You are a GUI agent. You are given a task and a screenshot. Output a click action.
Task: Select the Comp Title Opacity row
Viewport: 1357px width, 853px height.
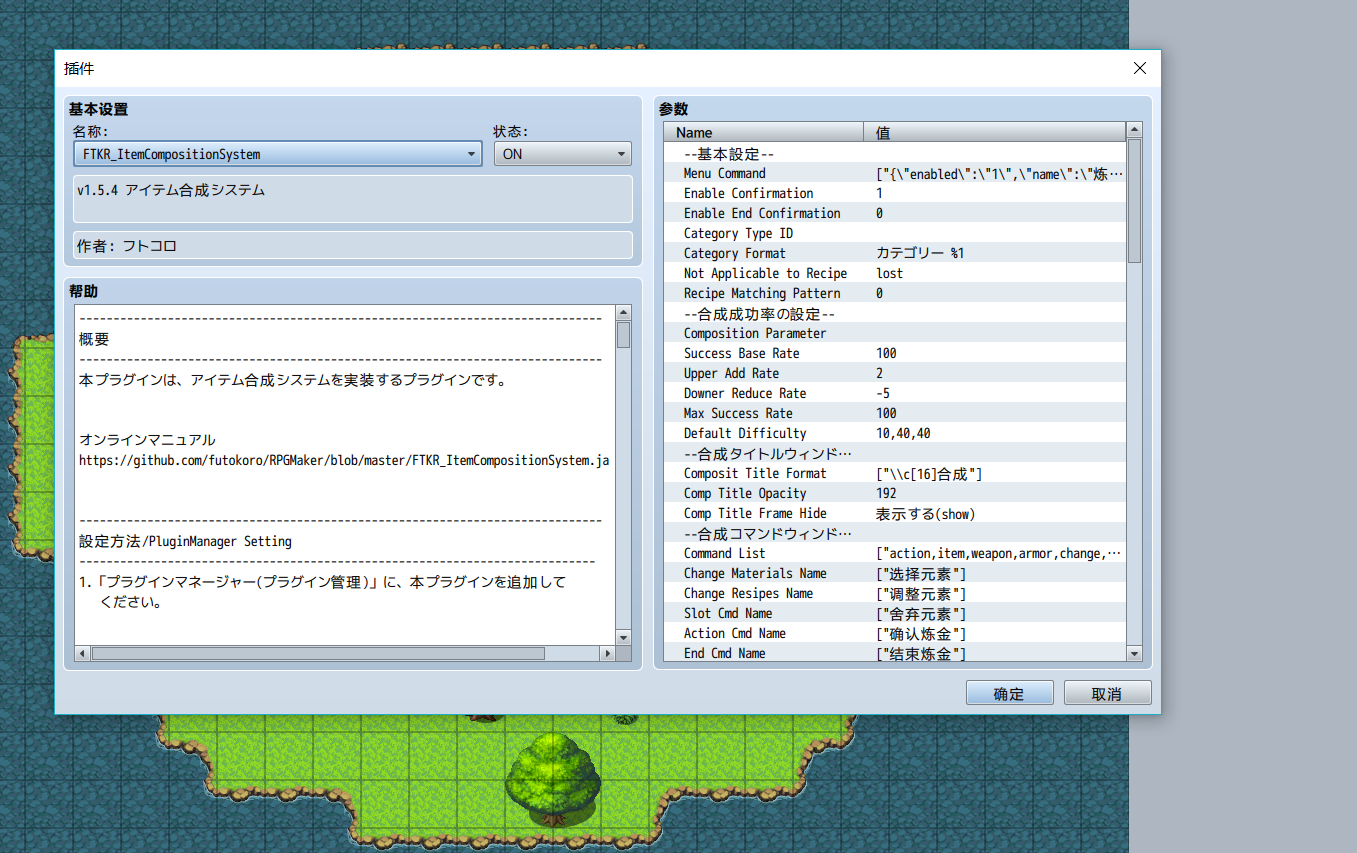[x=895, y=493]
